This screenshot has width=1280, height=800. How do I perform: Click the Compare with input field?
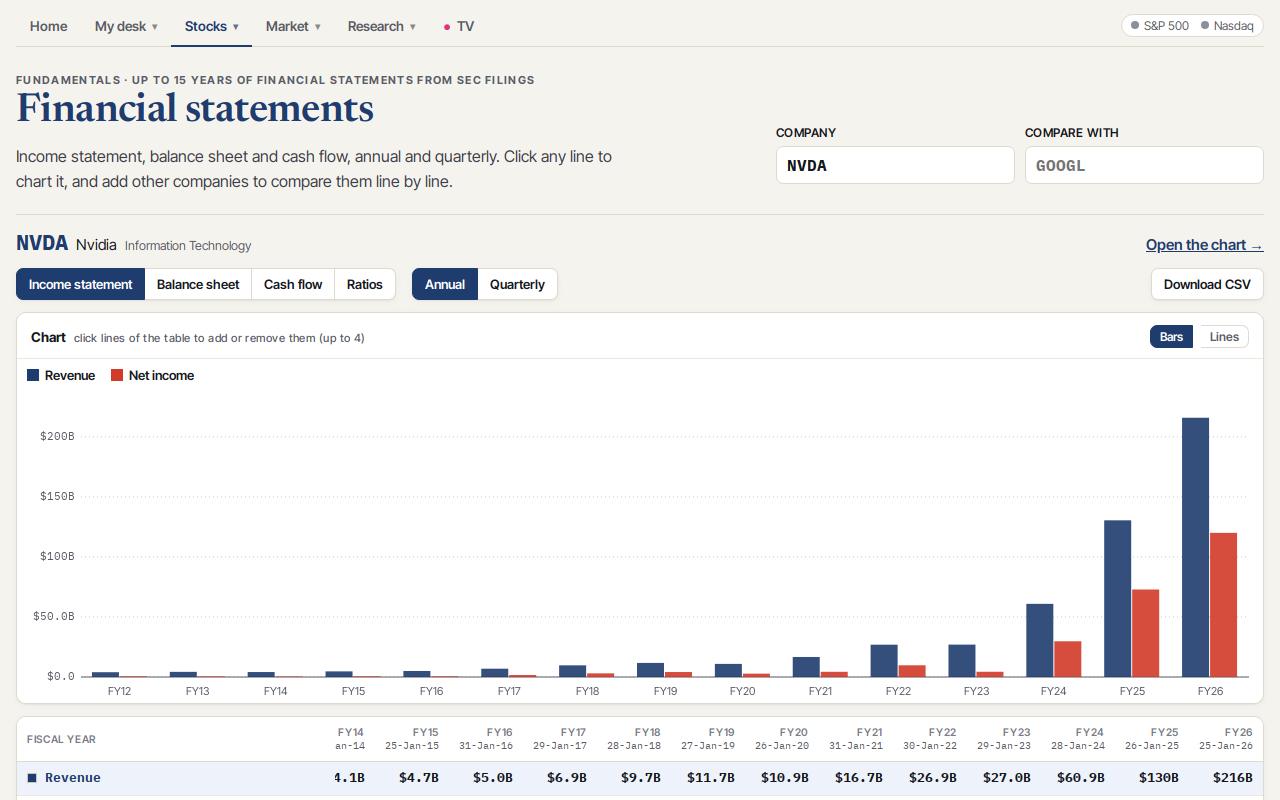[x=1144, y=165]
